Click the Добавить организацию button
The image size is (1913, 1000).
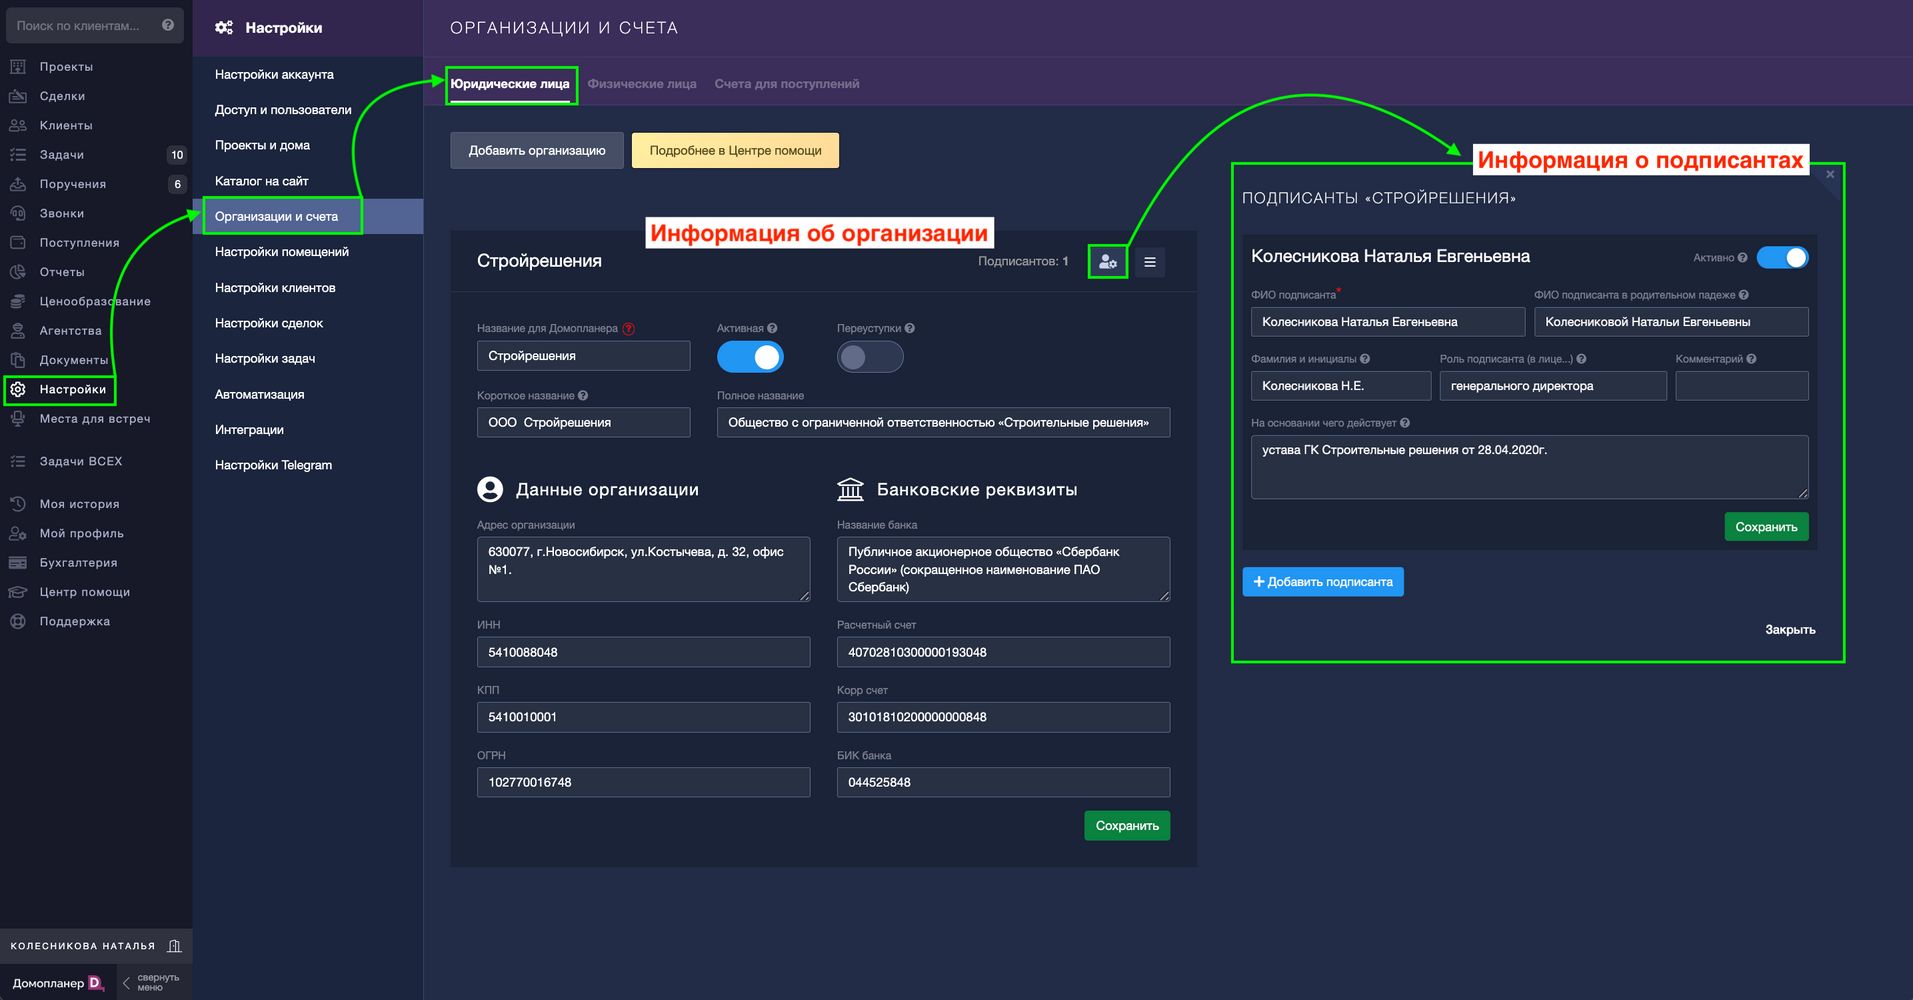coord(537,151)
